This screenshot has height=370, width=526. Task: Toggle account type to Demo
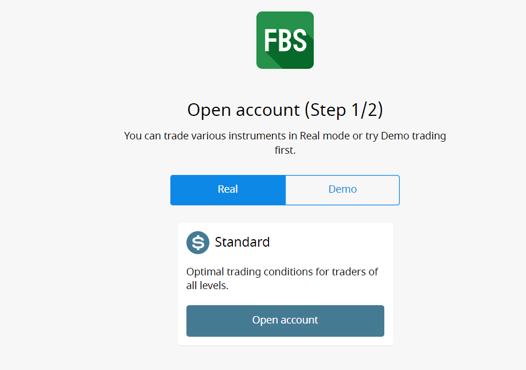343,190
